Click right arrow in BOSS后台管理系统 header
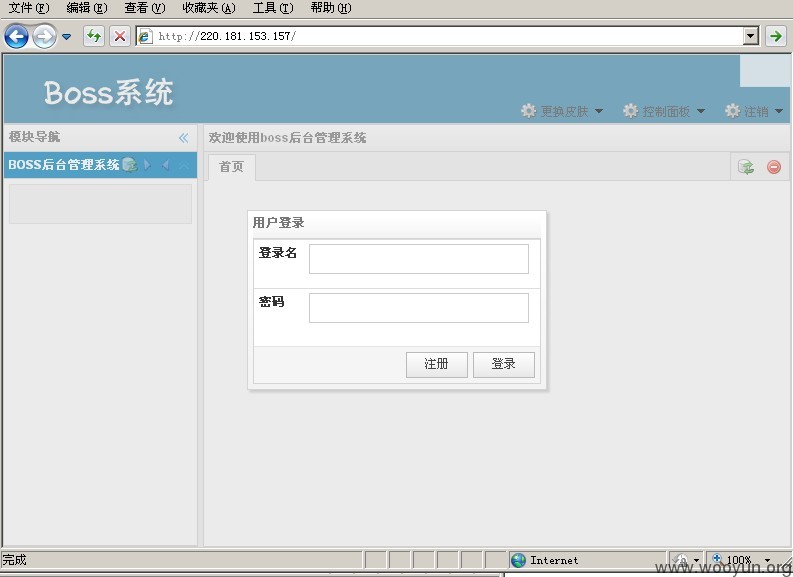The width and height of the screenshot is (793, 577). point(147,165)
